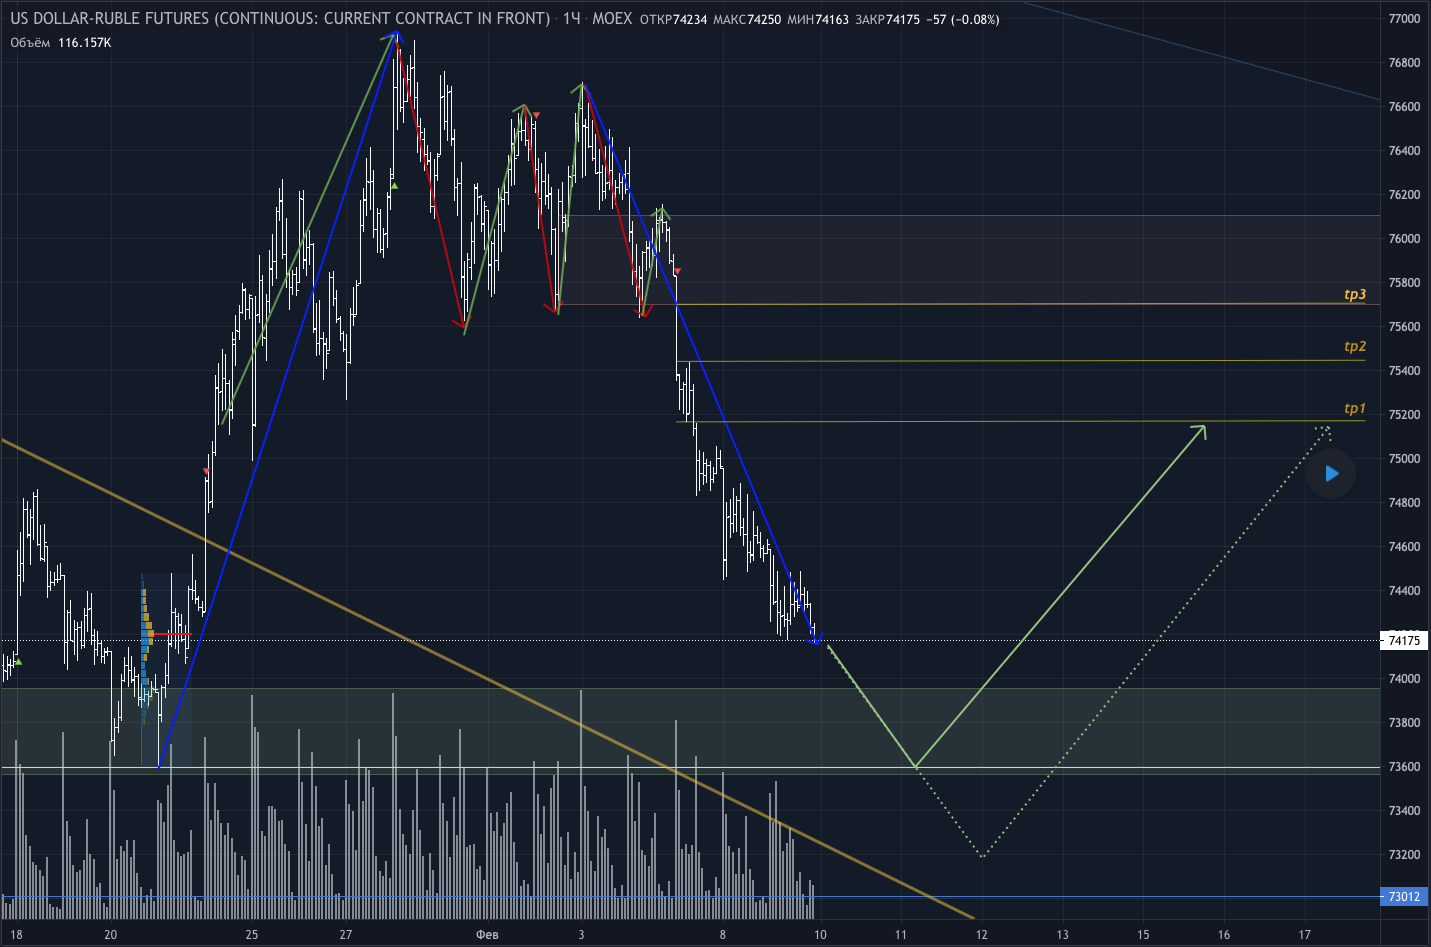
Task: Select the 1Ч timeframe label
Action: [x=571, y=19]
